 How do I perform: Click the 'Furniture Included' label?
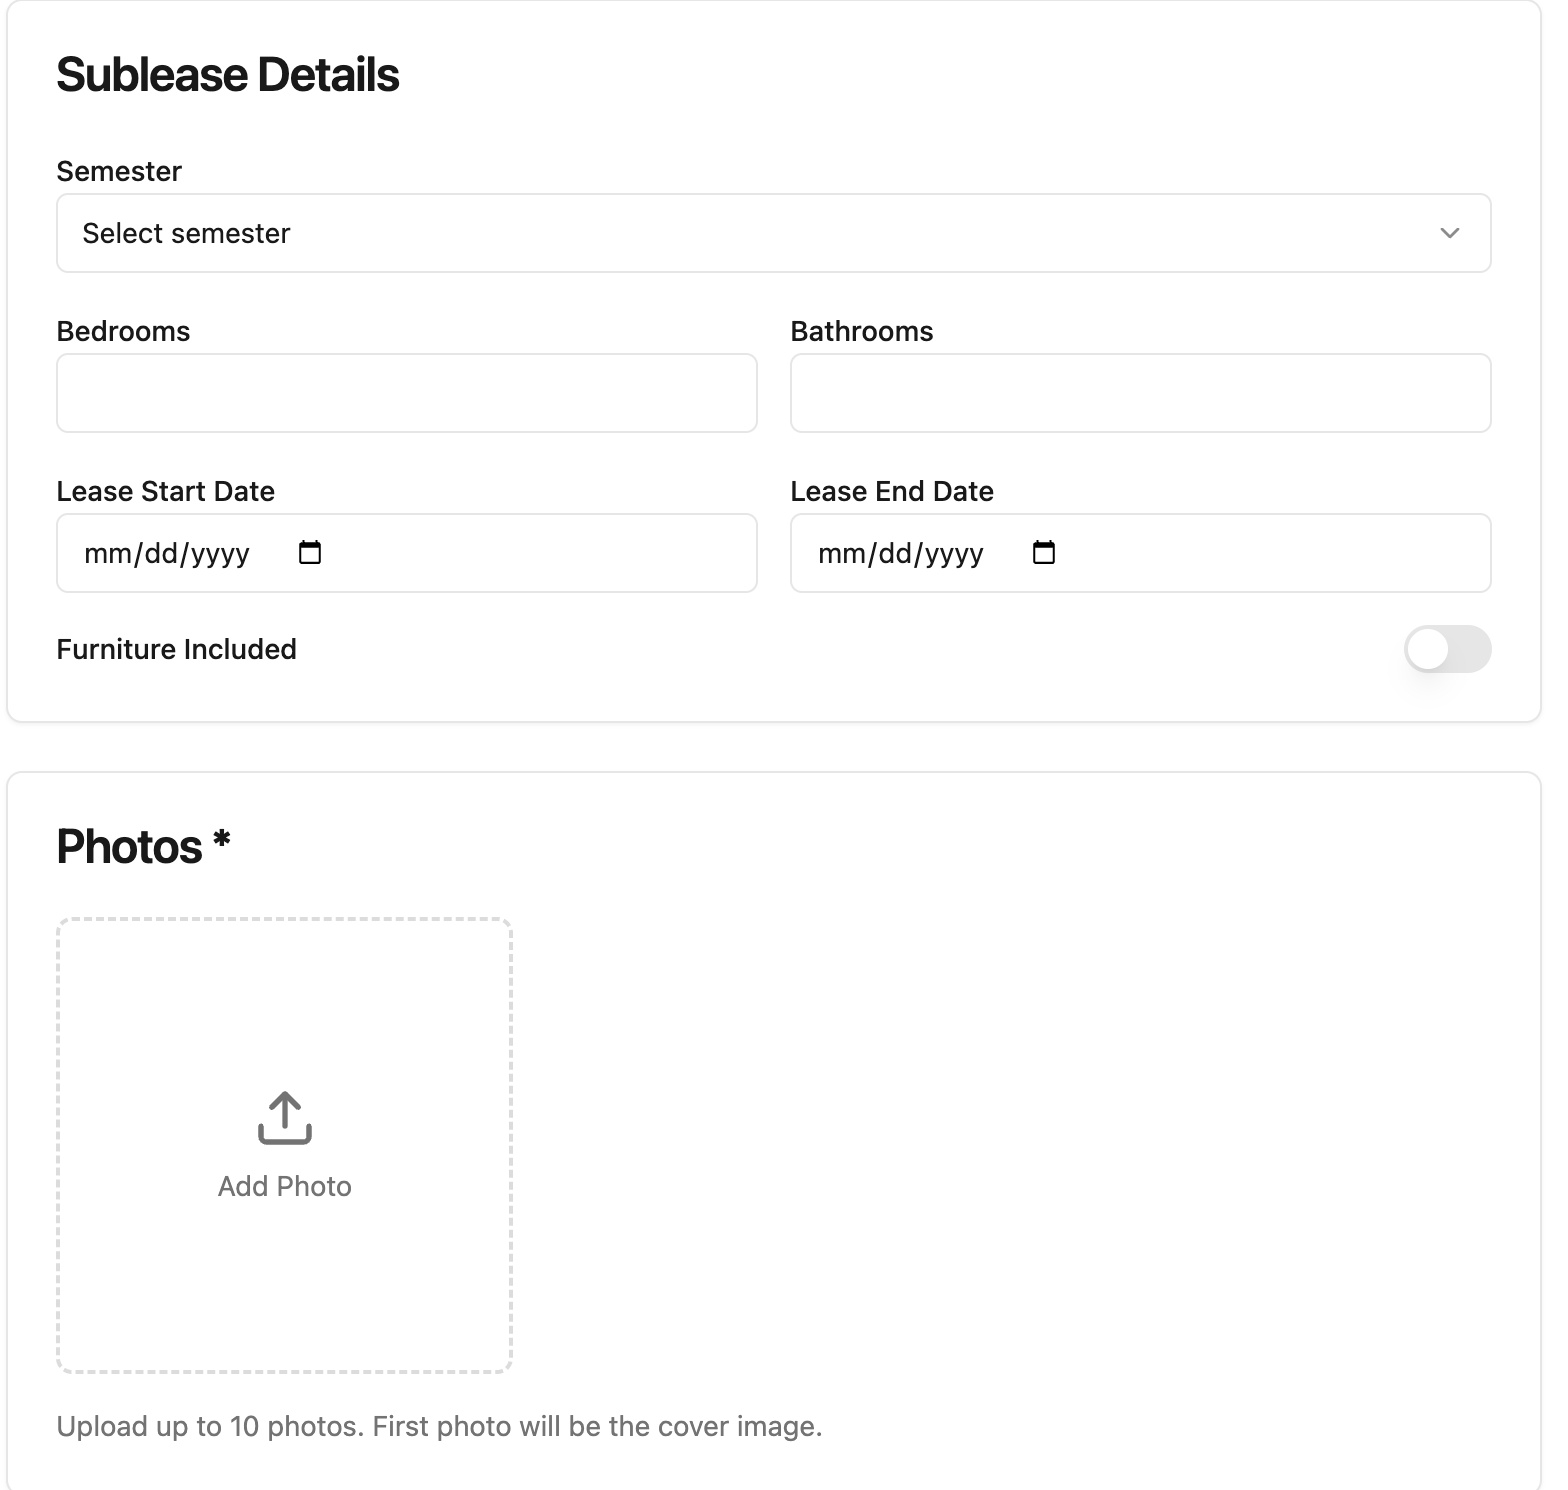[x=176, y=650]
